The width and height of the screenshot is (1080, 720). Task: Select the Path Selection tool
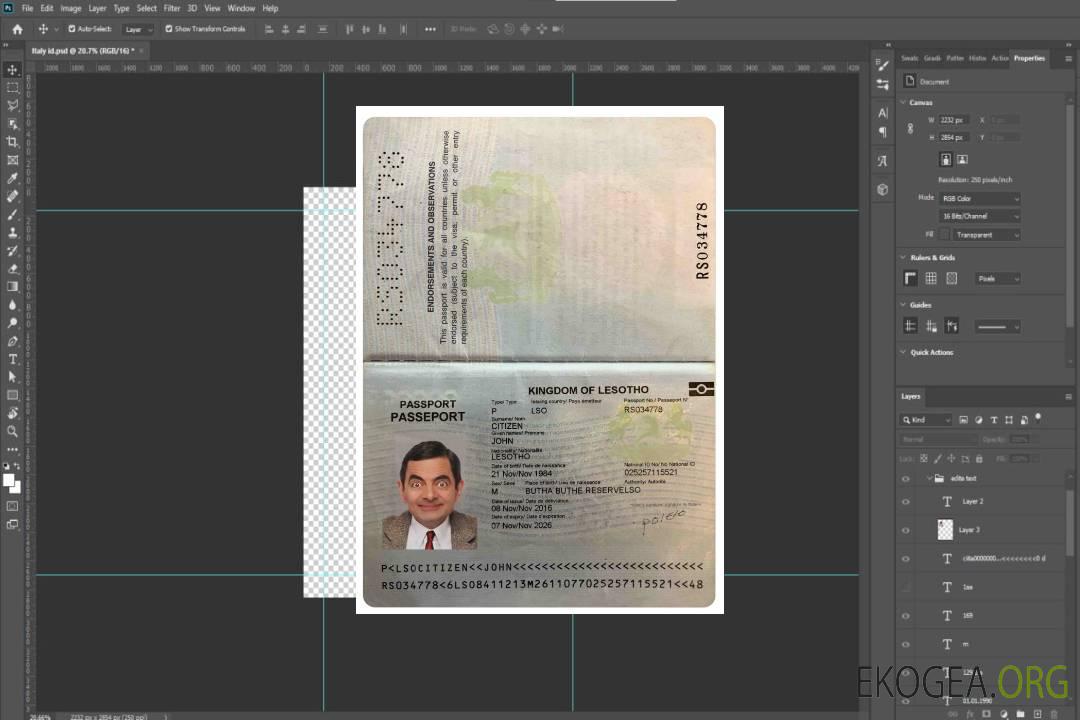(12, 377)
